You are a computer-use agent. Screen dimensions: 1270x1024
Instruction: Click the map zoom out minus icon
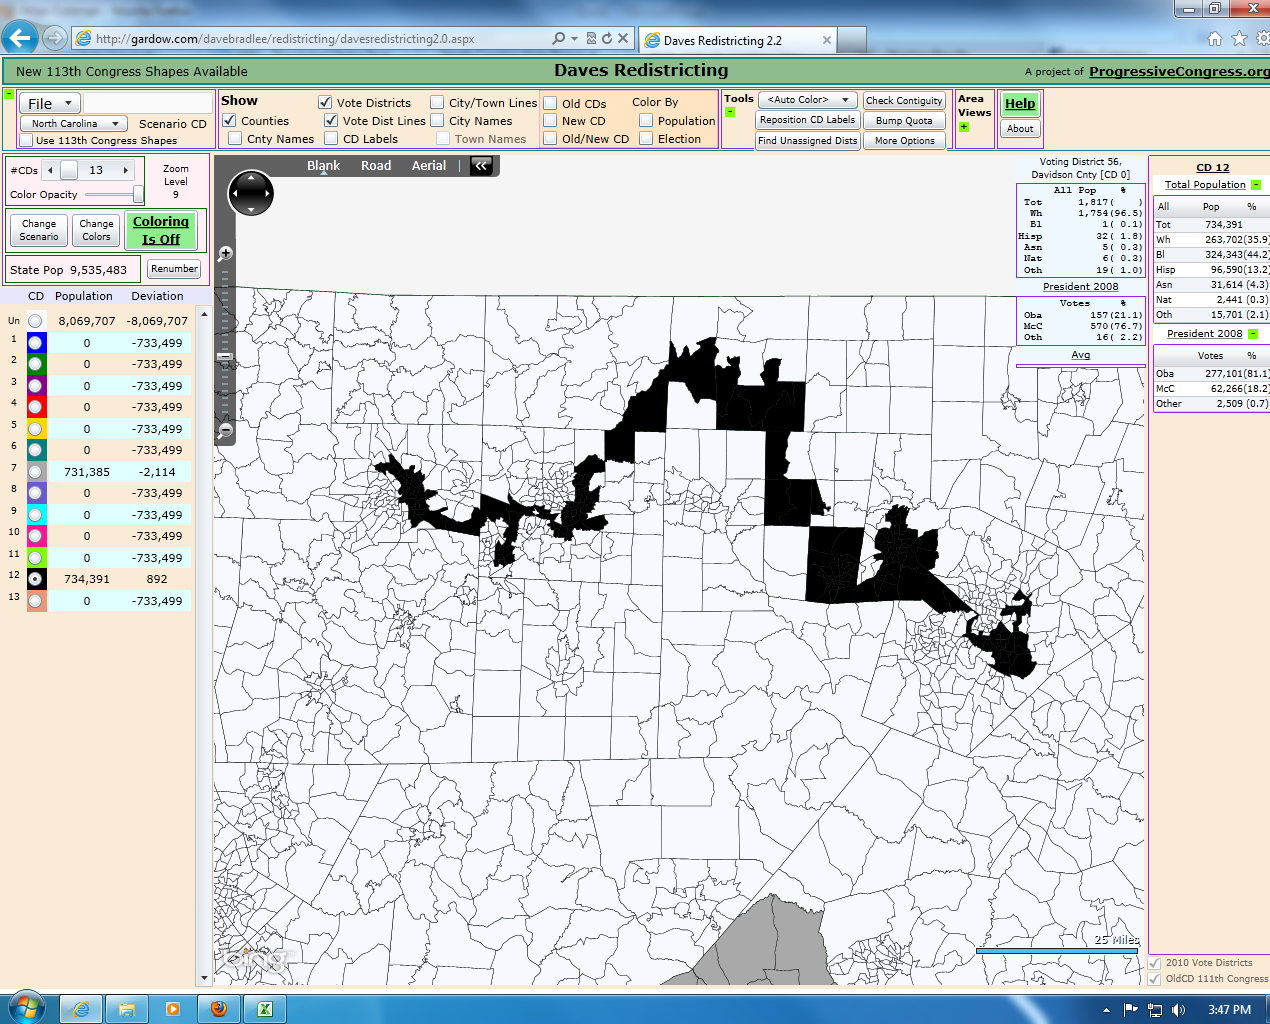pyautogui.click(x=225, y=430)
